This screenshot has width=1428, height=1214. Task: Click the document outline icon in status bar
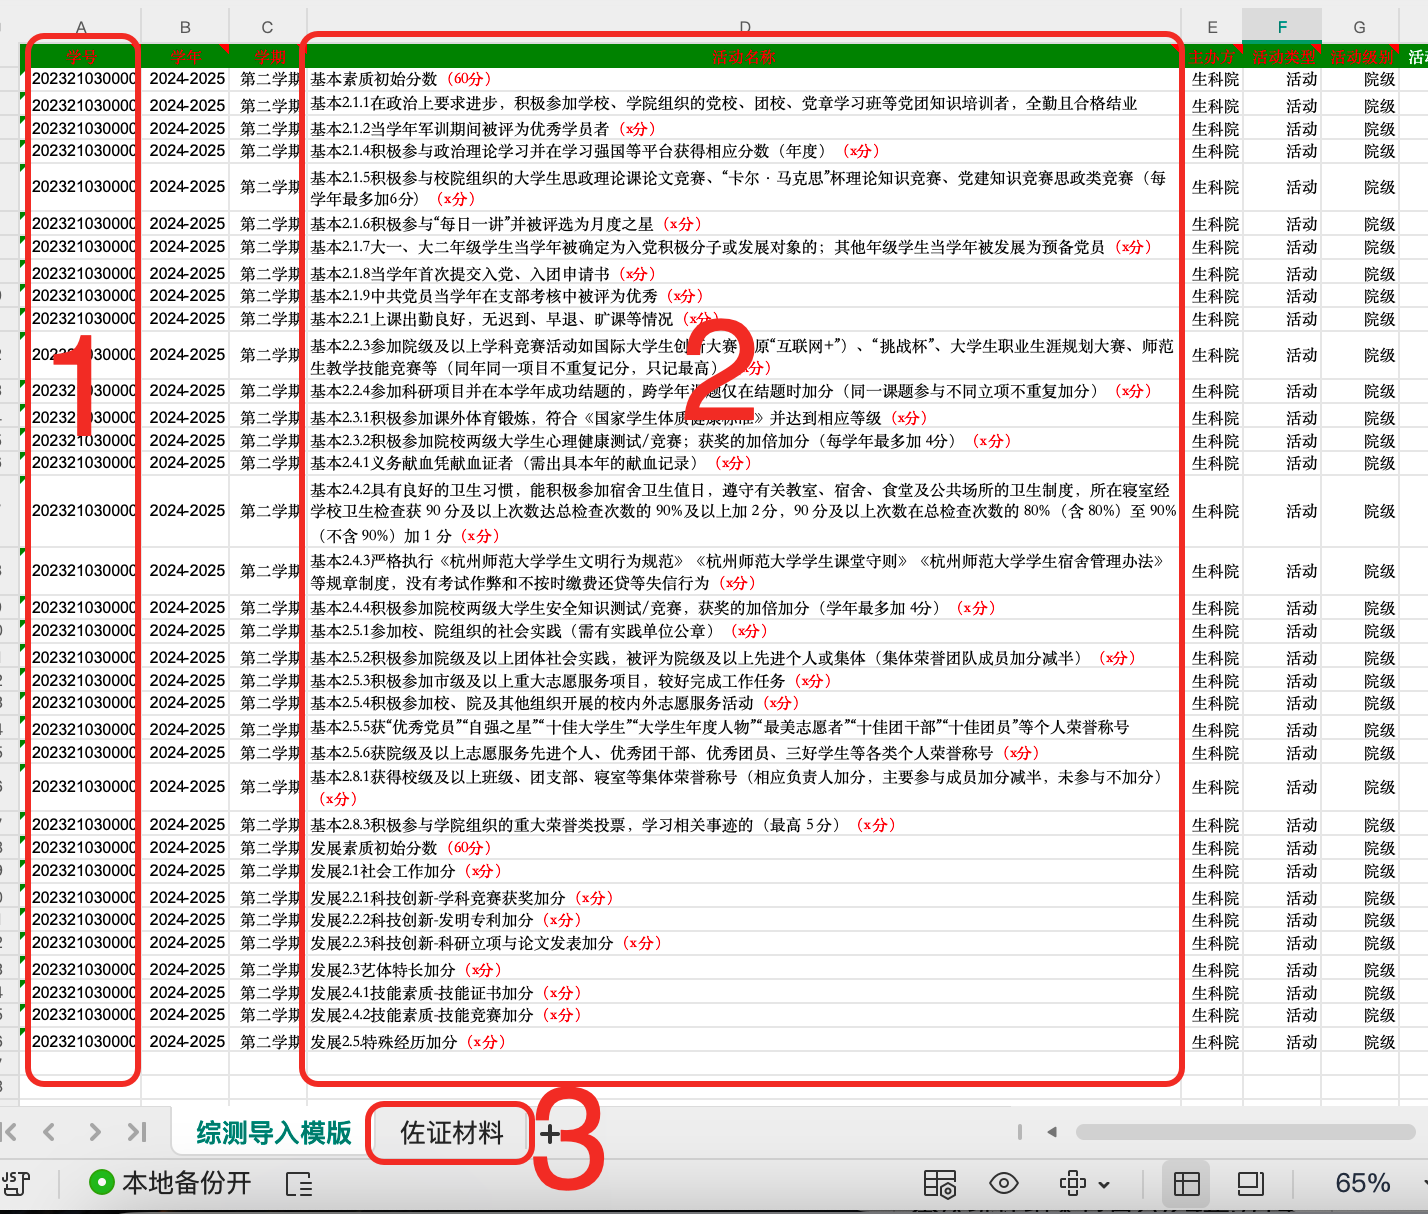pos(299,1184)
